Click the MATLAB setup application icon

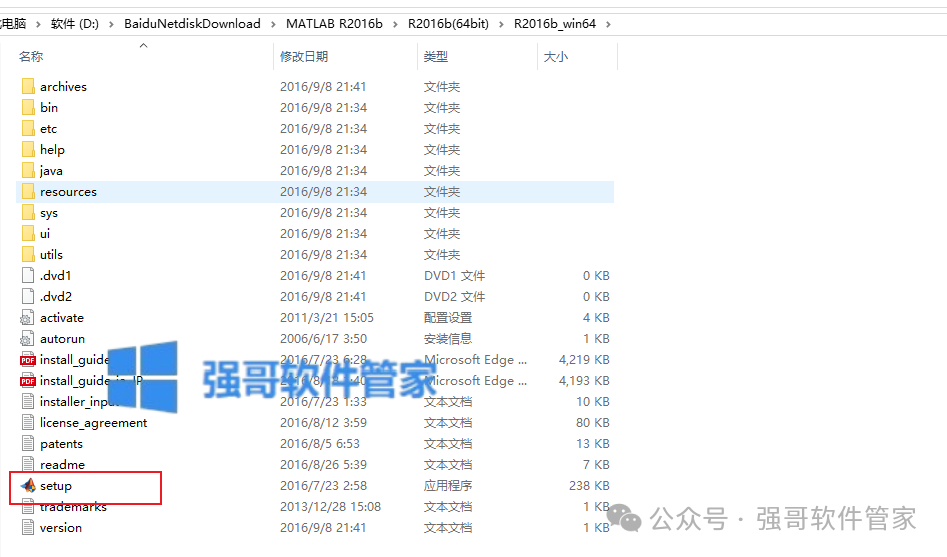(x=28, y=485)
